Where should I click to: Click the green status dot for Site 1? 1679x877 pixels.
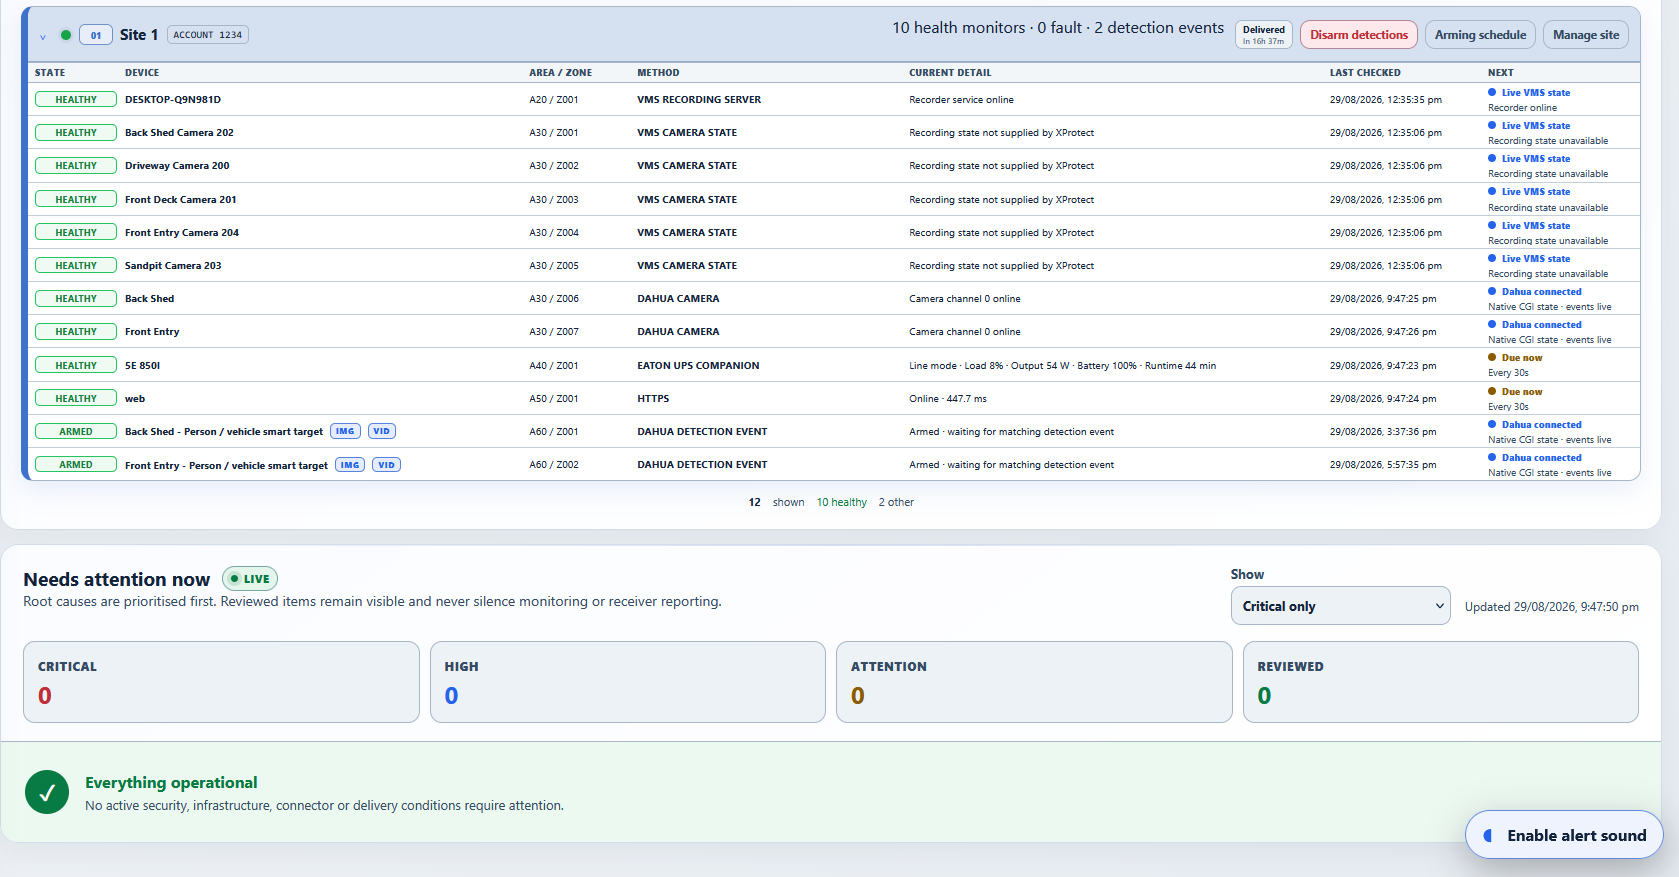click(66, 35)
